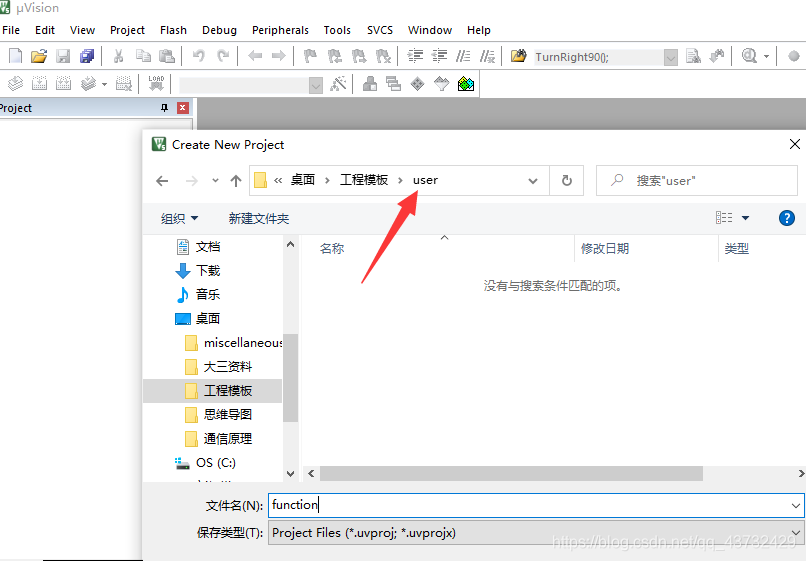Expand the 保存类型 file type dropdown
Viewport: 806px width, 561px height.
(796, 533)
